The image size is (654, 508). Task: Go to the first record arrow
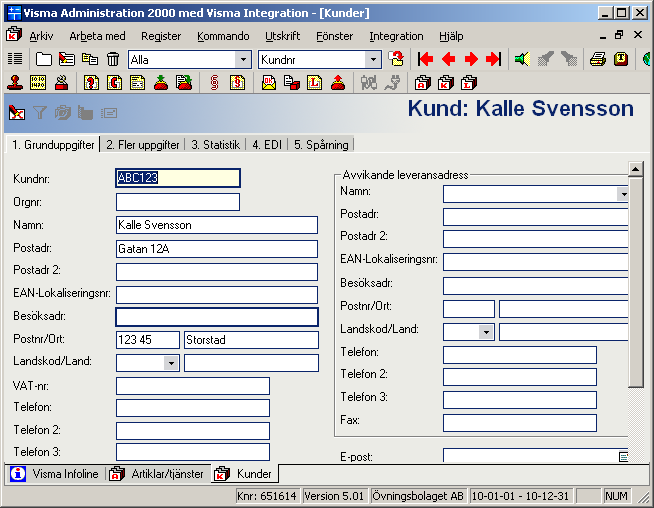[x=425, y=59]
